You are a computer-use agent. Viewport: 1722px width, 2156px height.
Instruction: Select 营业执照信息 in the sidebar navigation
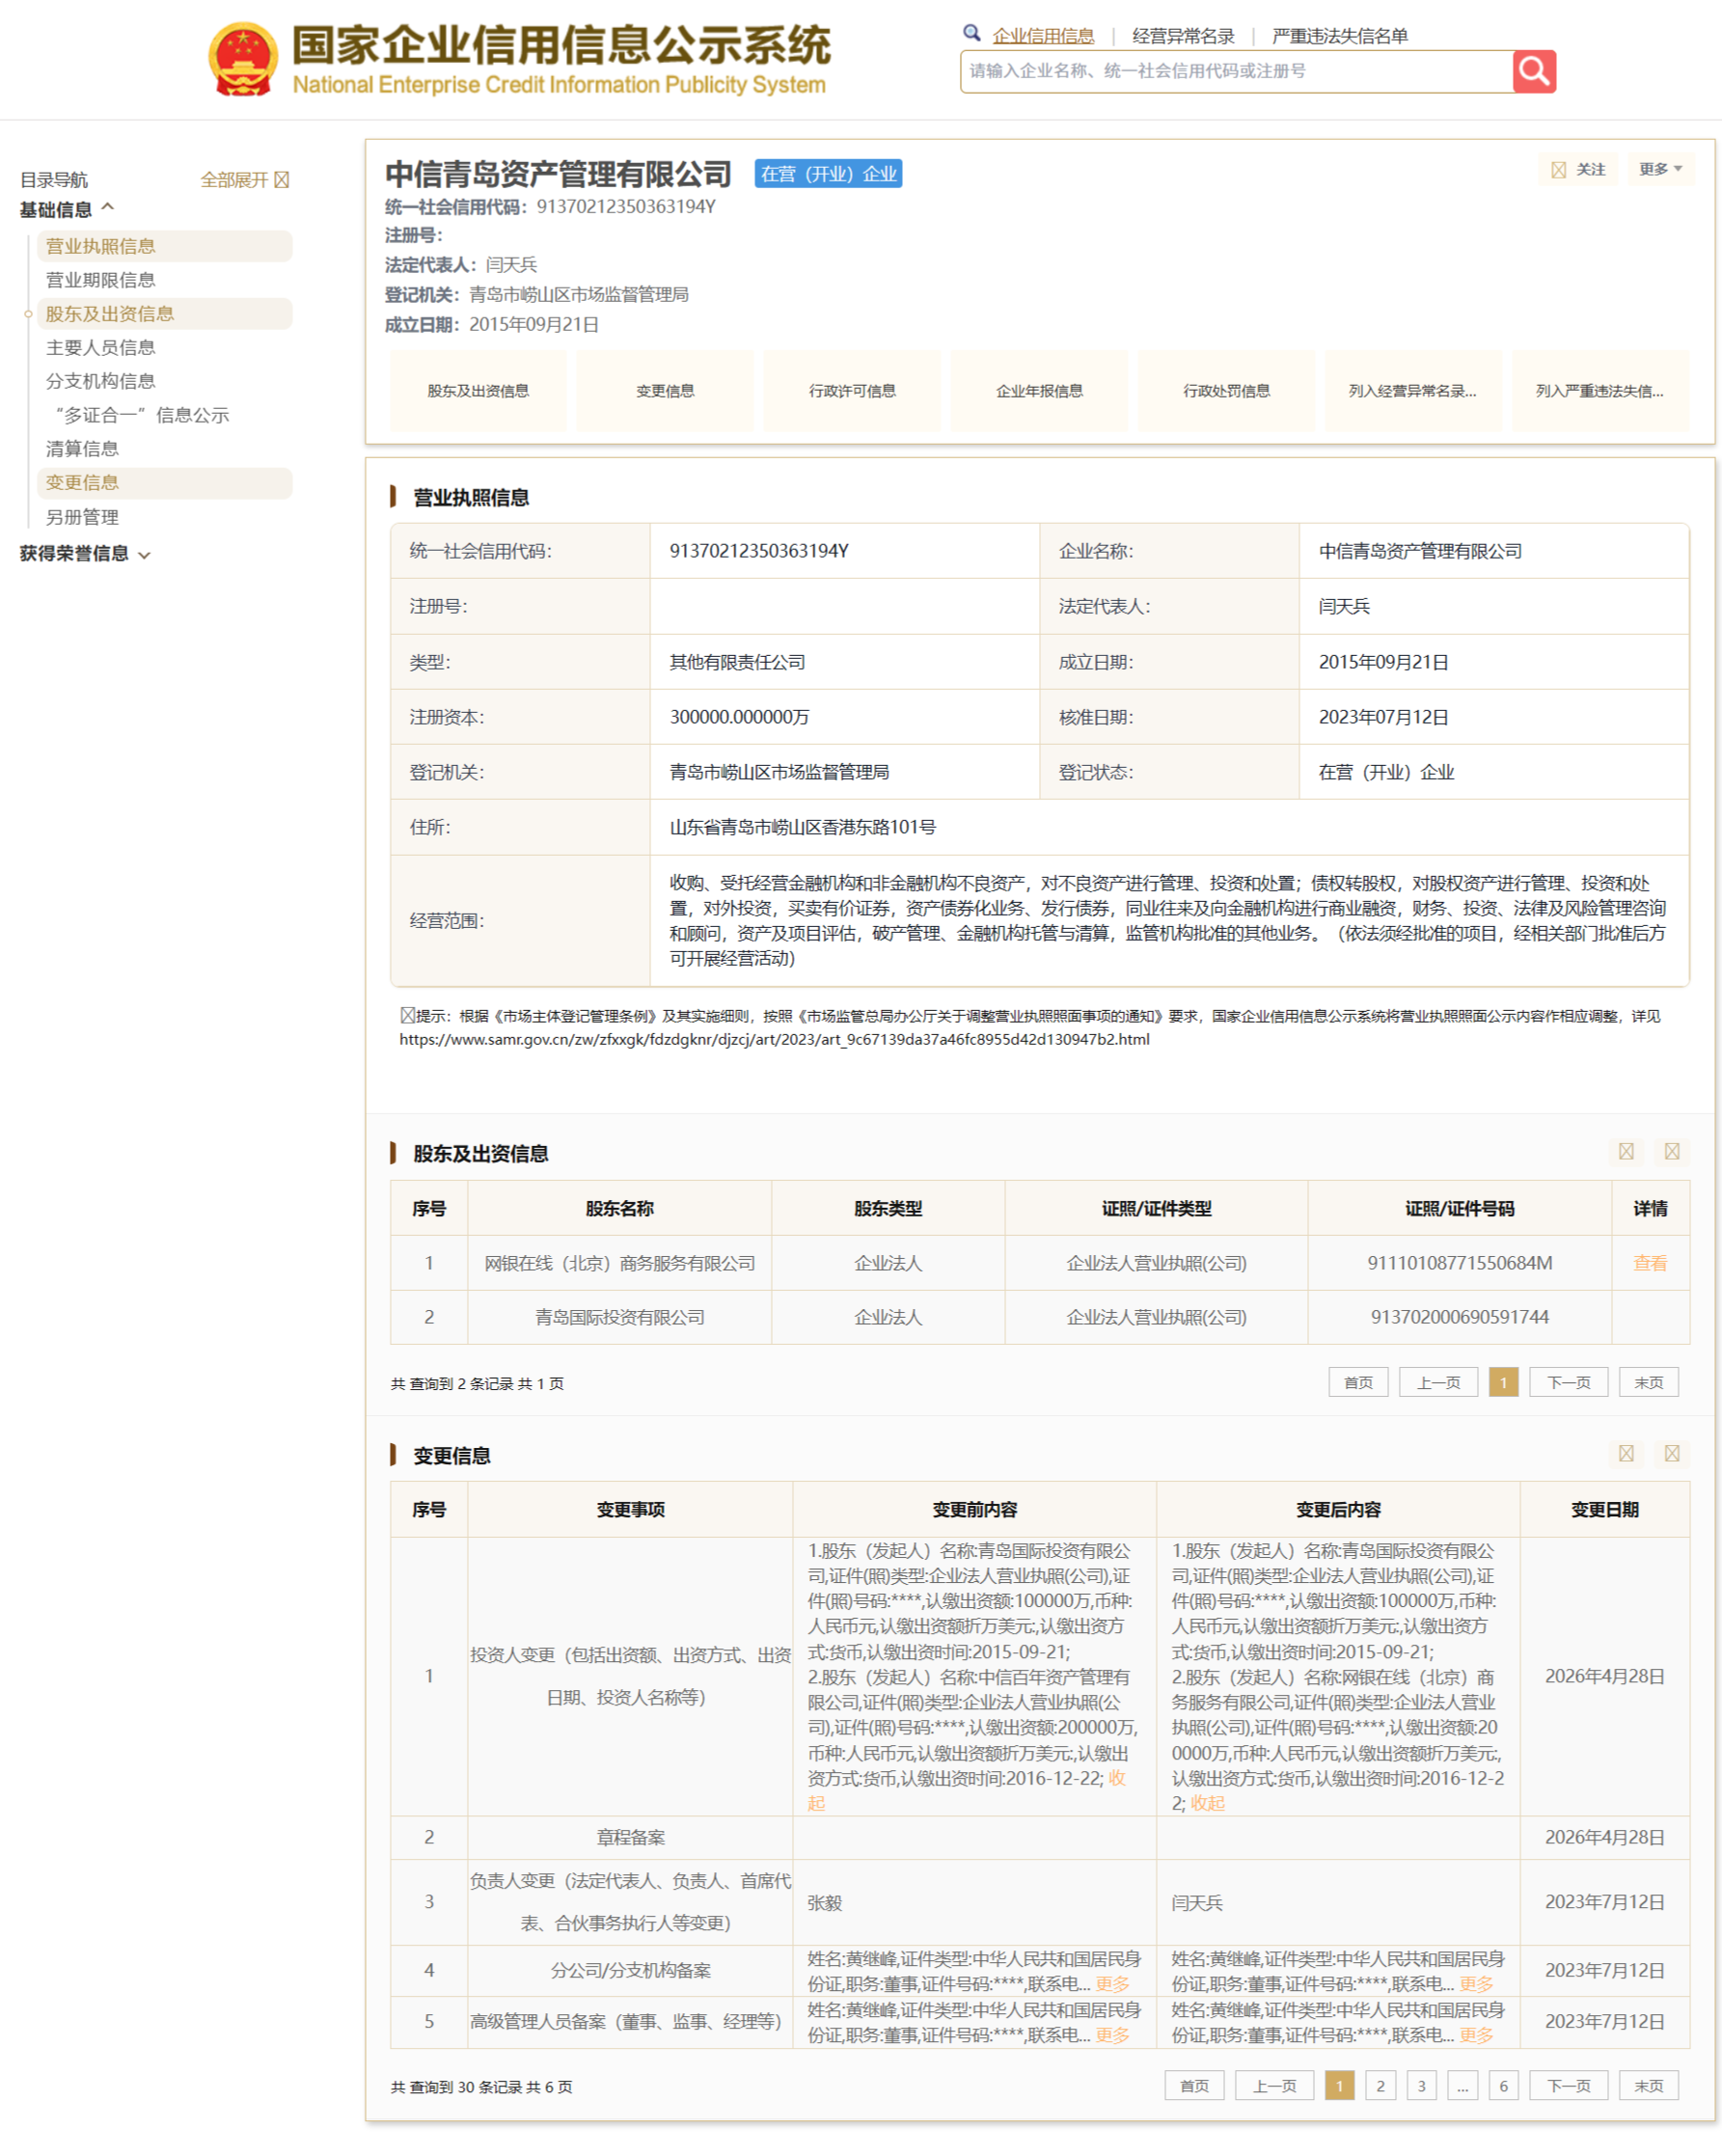(x=165, y=246)
